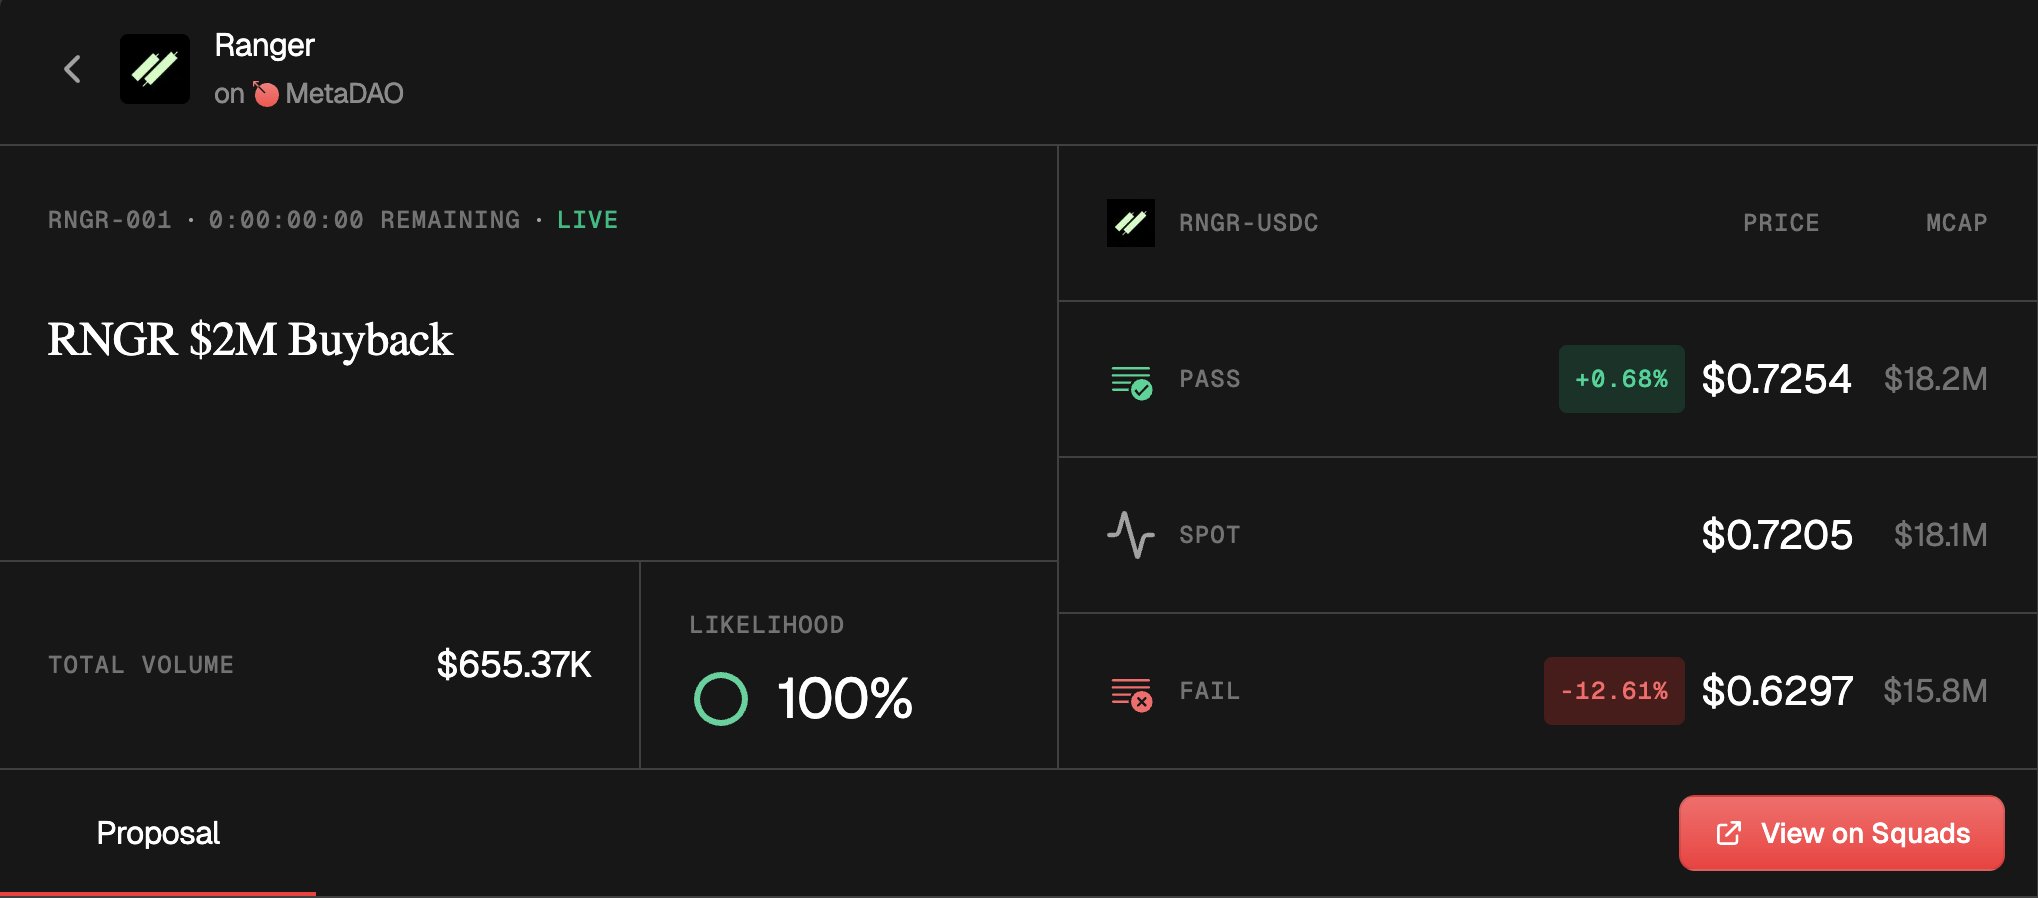
Task: Click the MCAP column header
Action: coord(1956,223)
